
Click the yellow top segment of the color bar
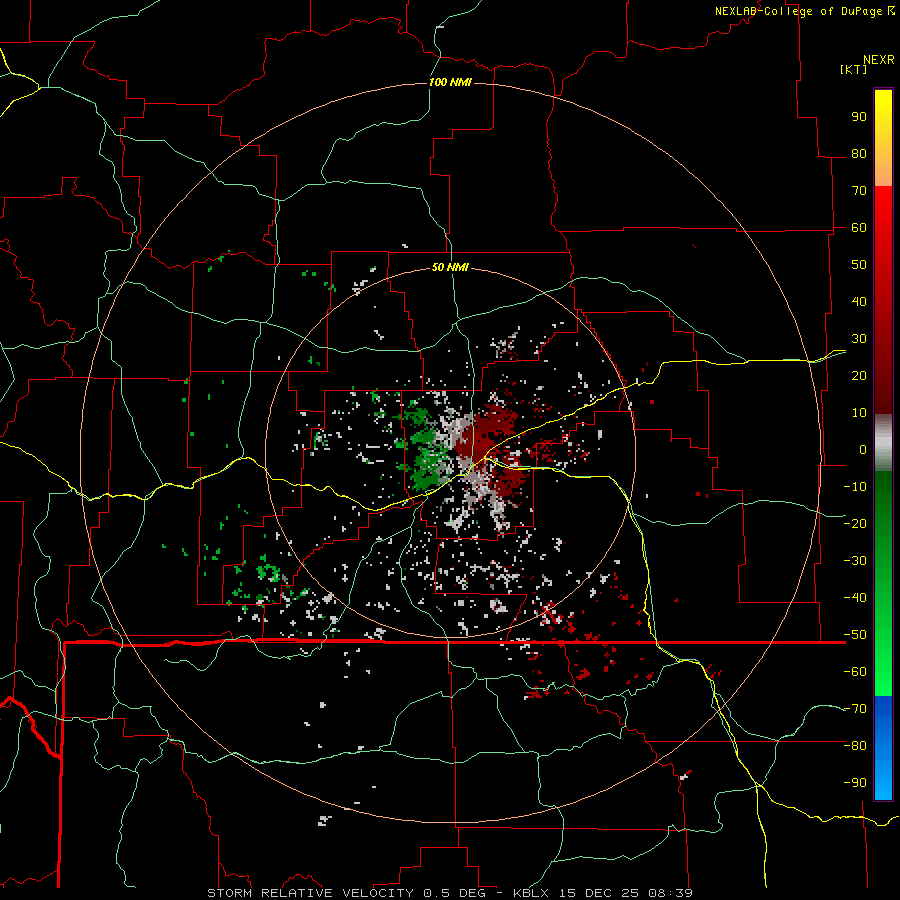pyautogui.click(x=883, y=138)
